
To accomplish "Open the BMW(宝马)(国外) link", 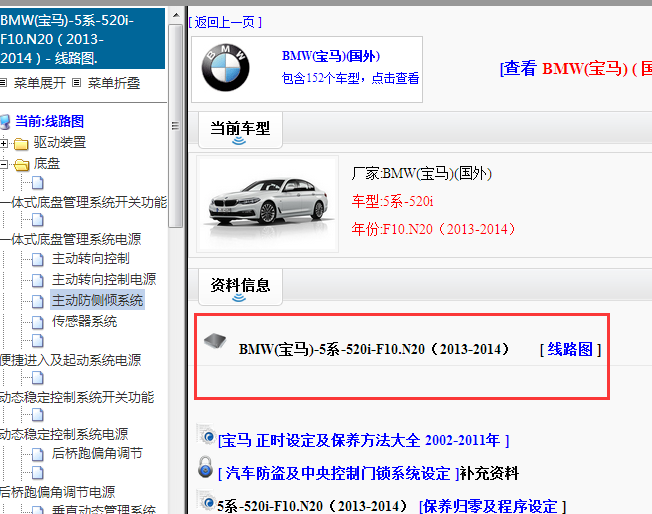I will click(331, 56).
